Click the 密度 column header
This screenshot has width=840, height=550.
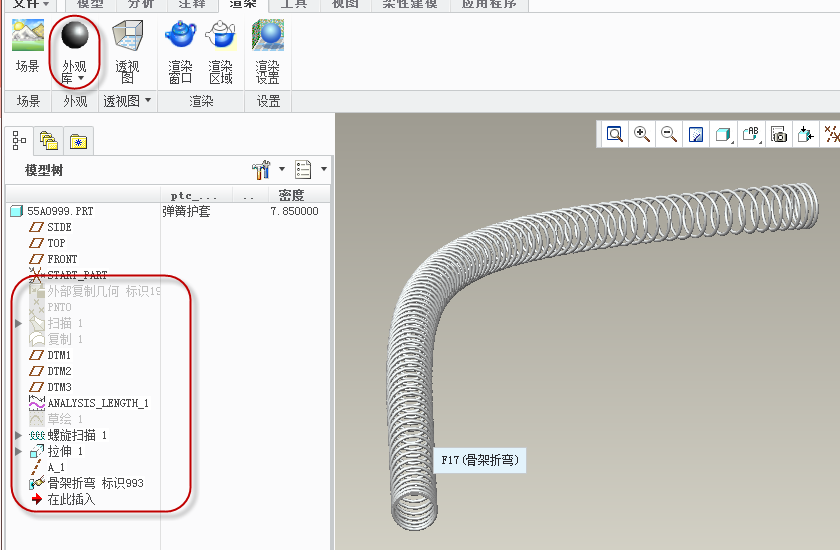pos(291,195)
